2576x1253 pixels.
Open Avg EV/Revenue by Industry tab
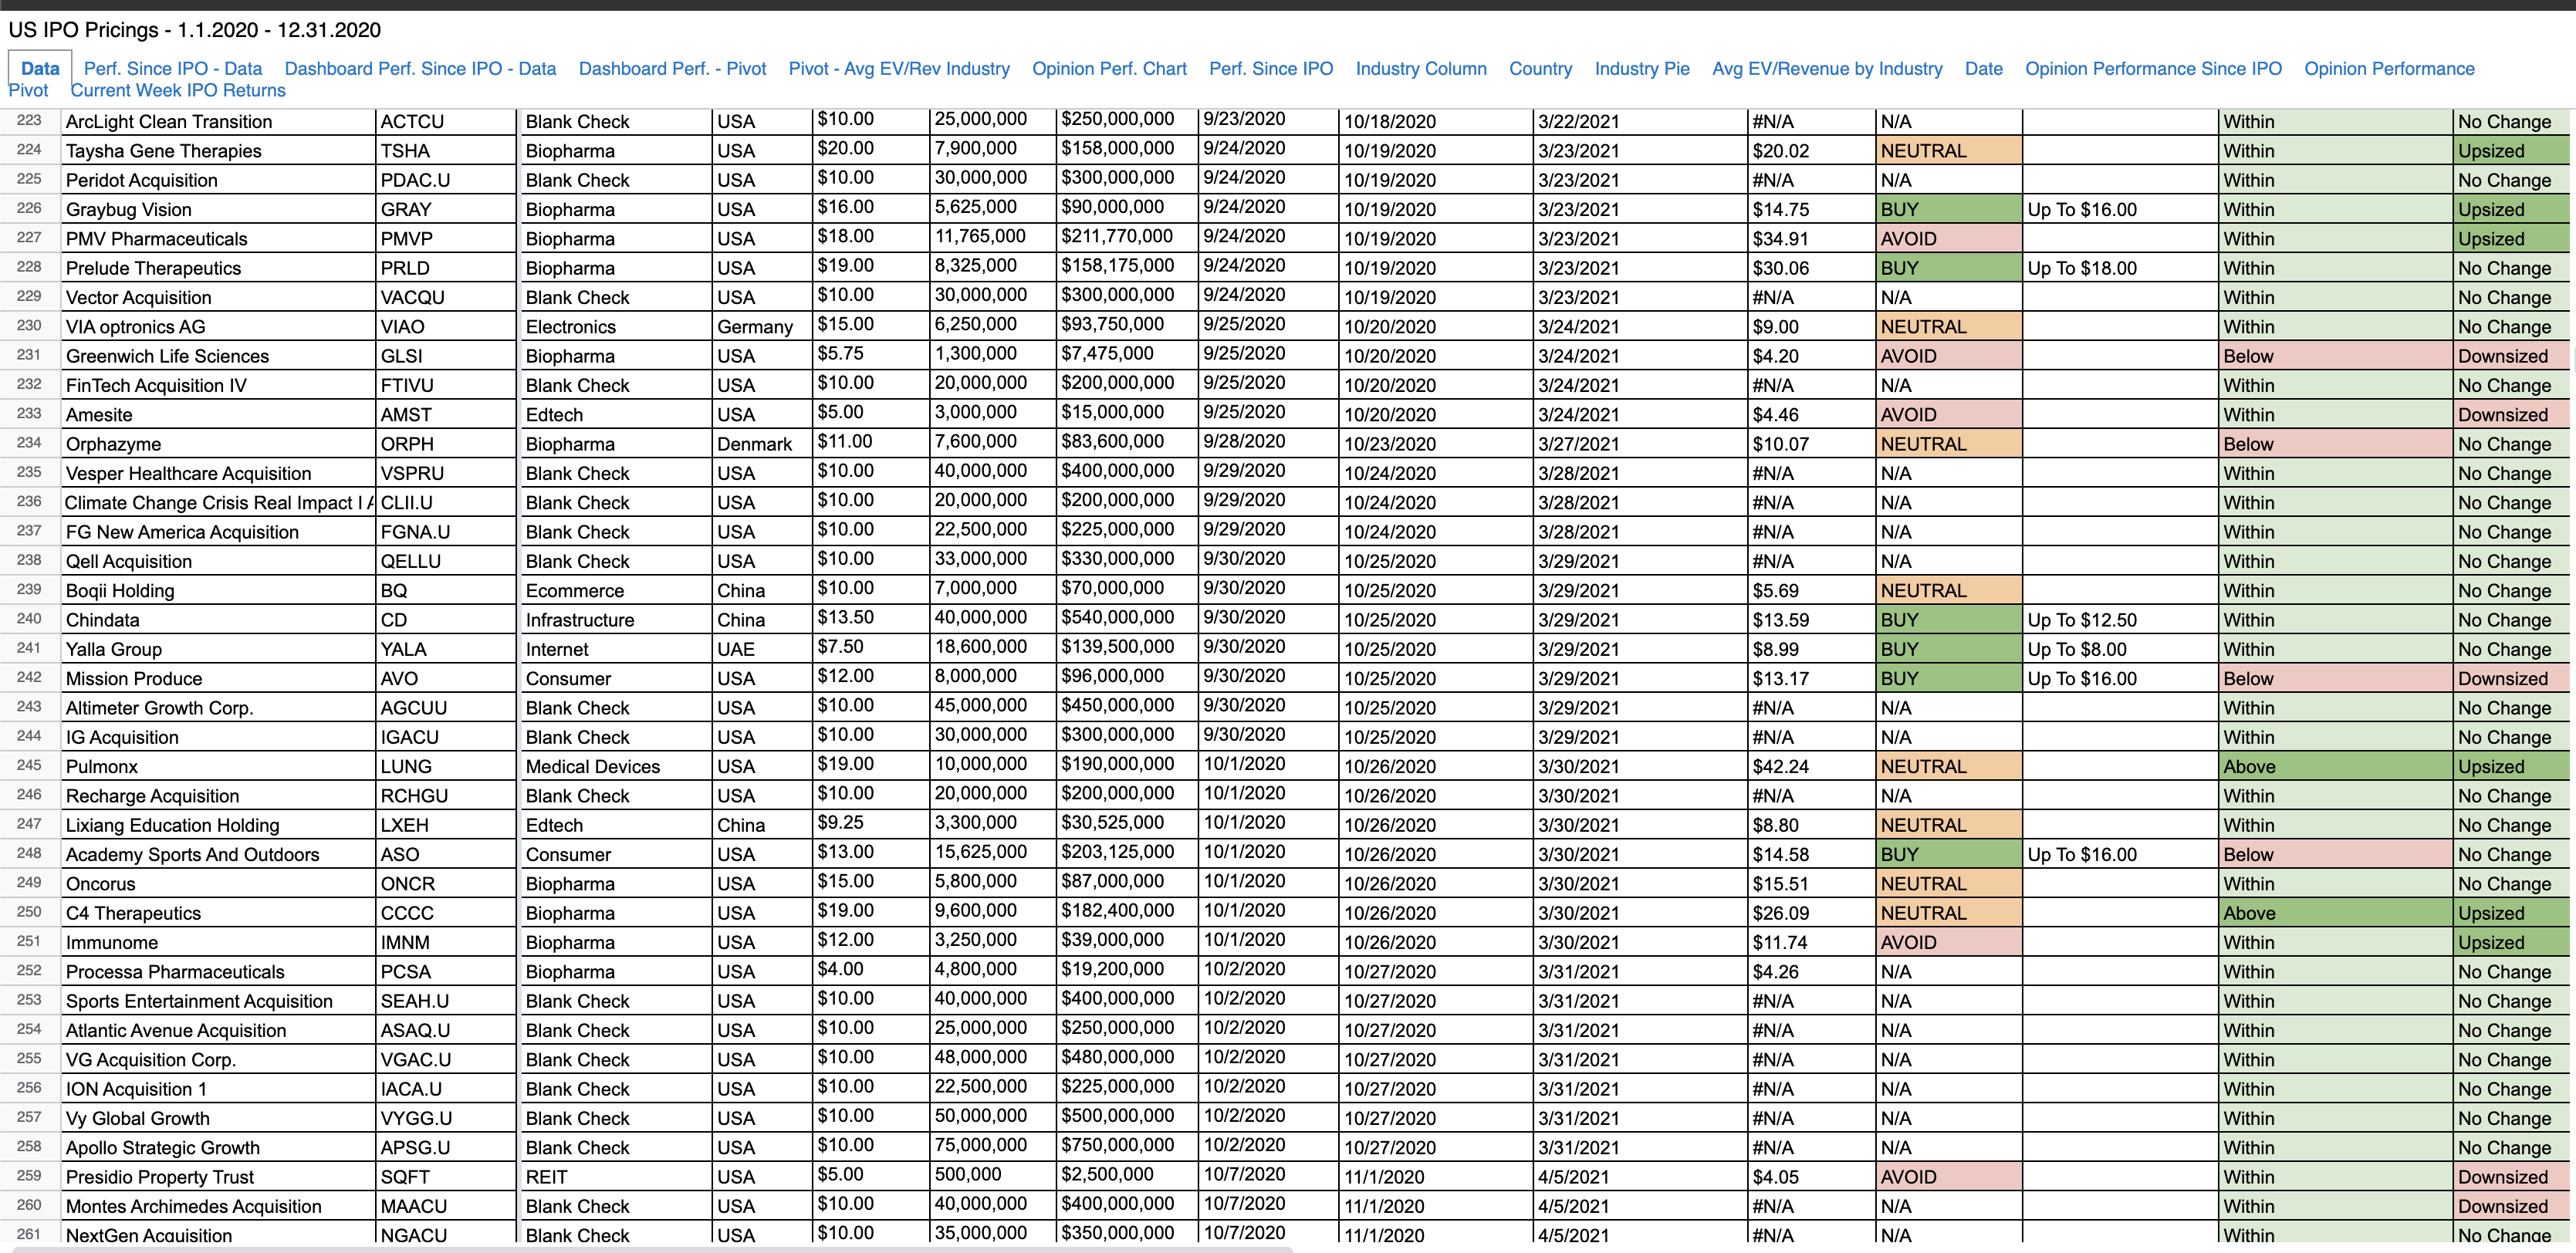pyautogui.click(x=1826, y=69)
